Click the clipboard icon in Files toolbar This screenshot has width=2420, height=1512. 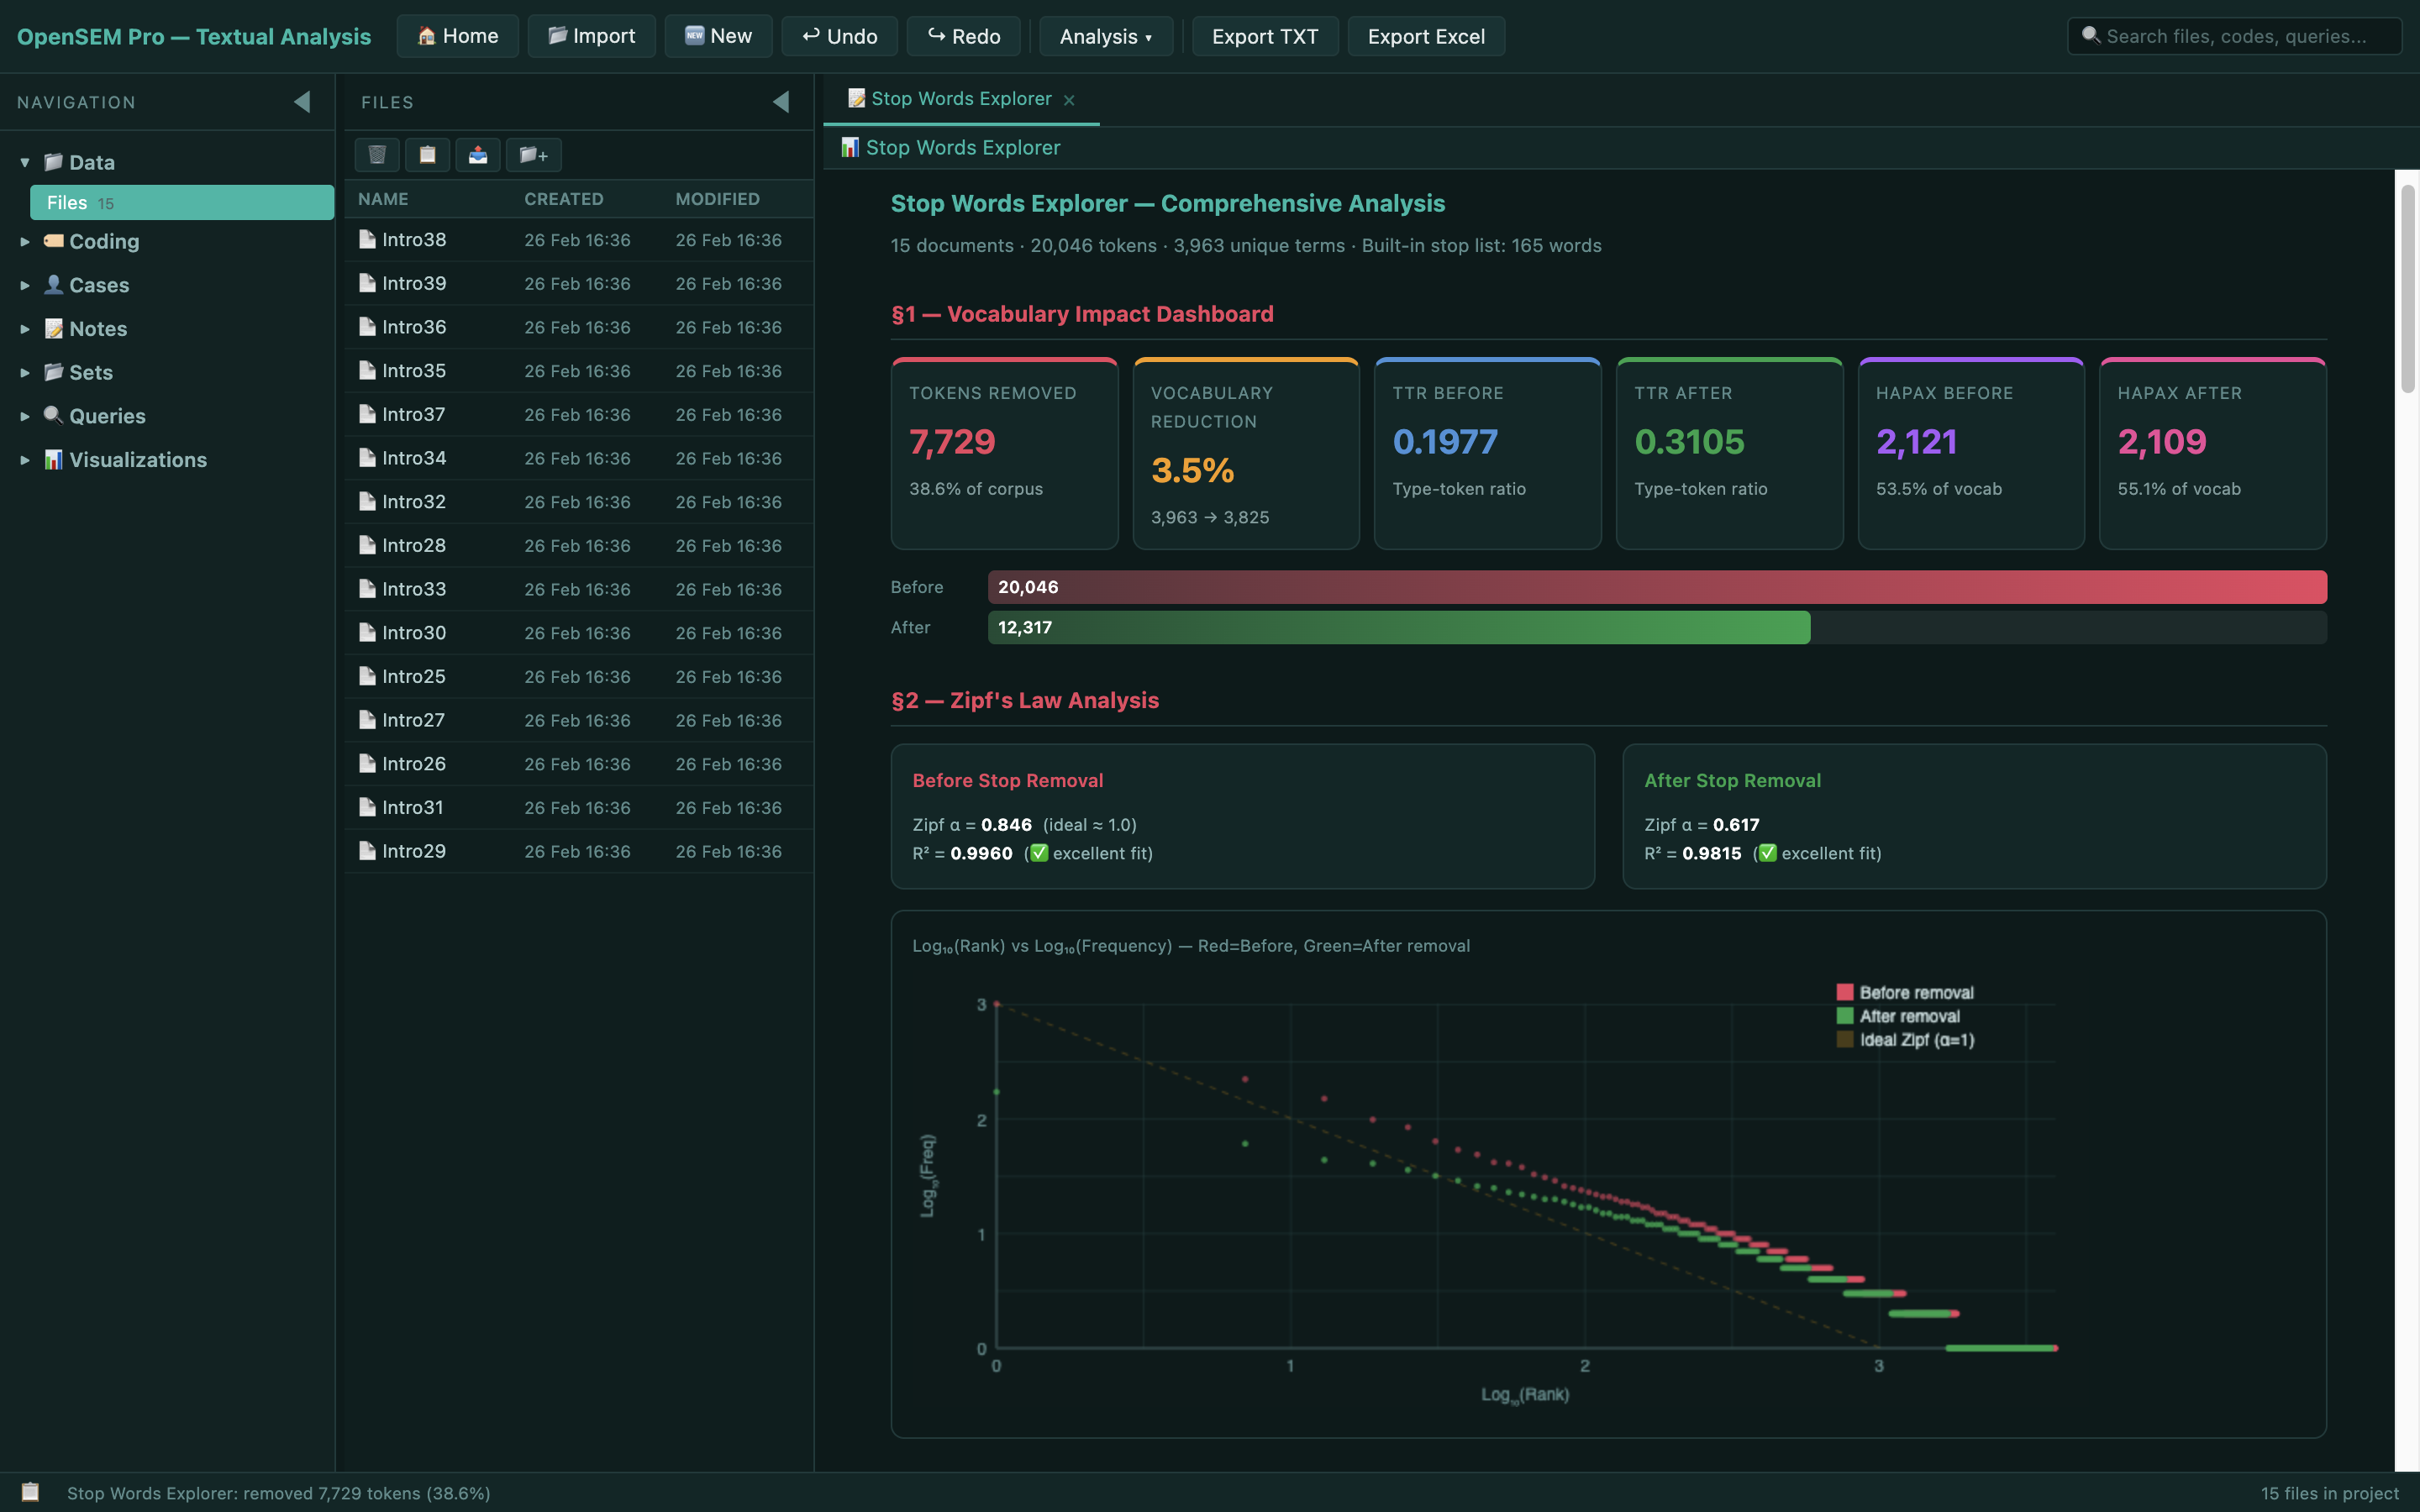click(x=427, y=155)
